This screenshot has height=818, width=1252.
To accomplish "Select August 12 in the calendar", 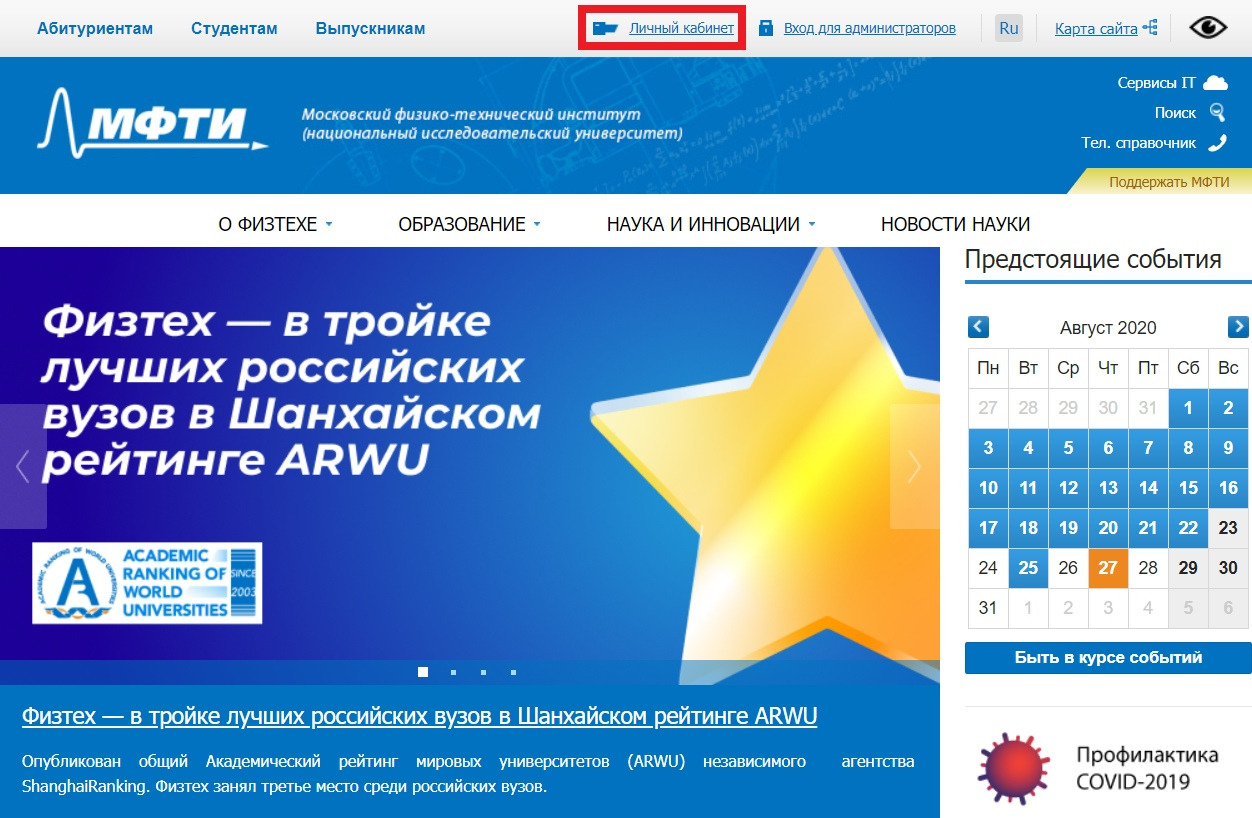I will click(x=1068, y=488).
